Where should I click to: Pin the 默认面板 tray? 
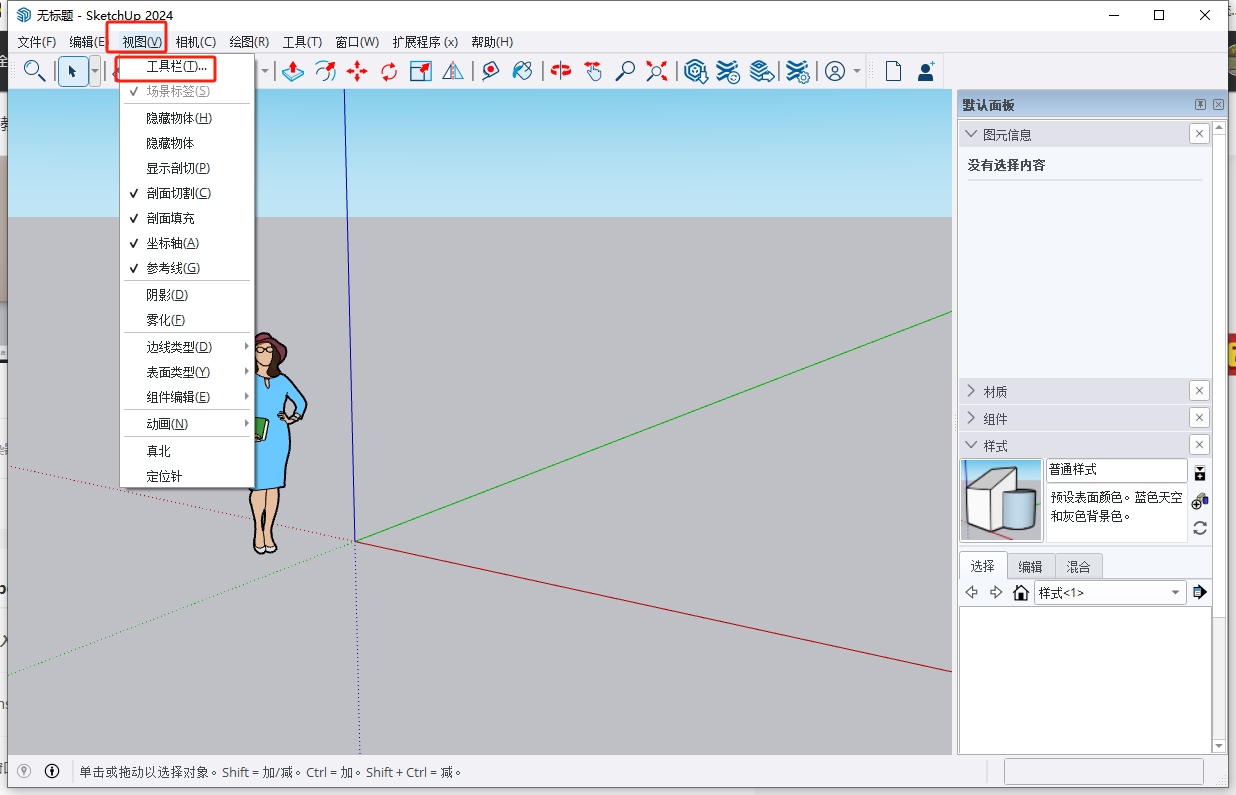pos(1200,105)
